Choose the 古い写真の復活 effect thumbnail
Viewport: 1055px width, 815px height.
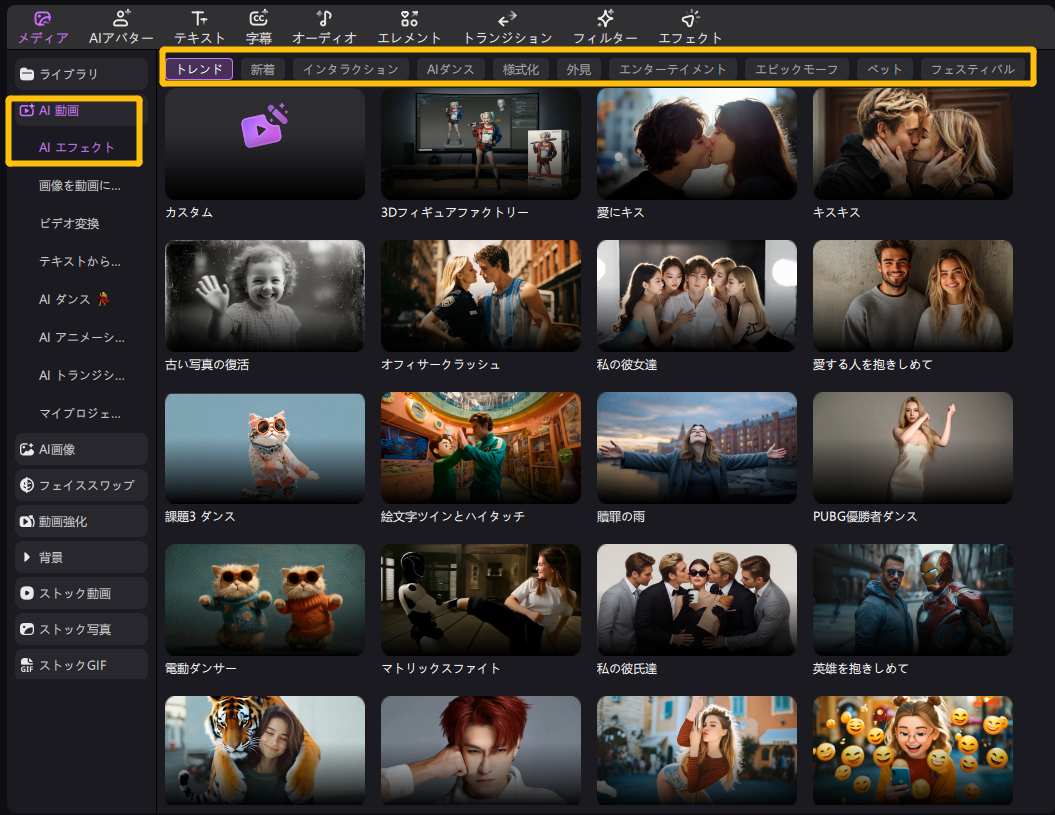265,296
